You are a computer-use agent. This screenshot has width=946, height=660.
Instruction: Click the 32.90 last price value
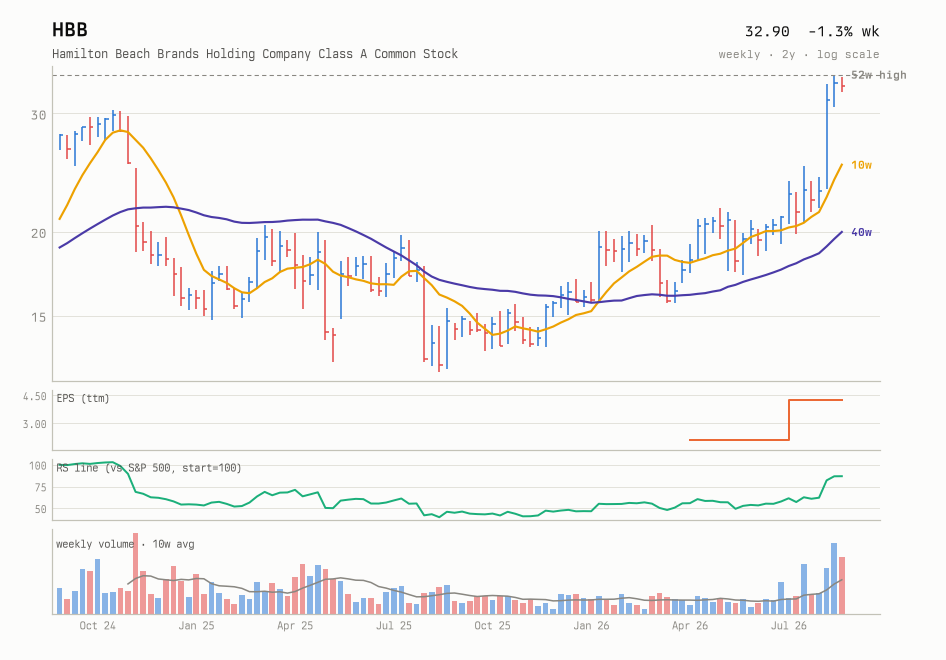point(767,31)
